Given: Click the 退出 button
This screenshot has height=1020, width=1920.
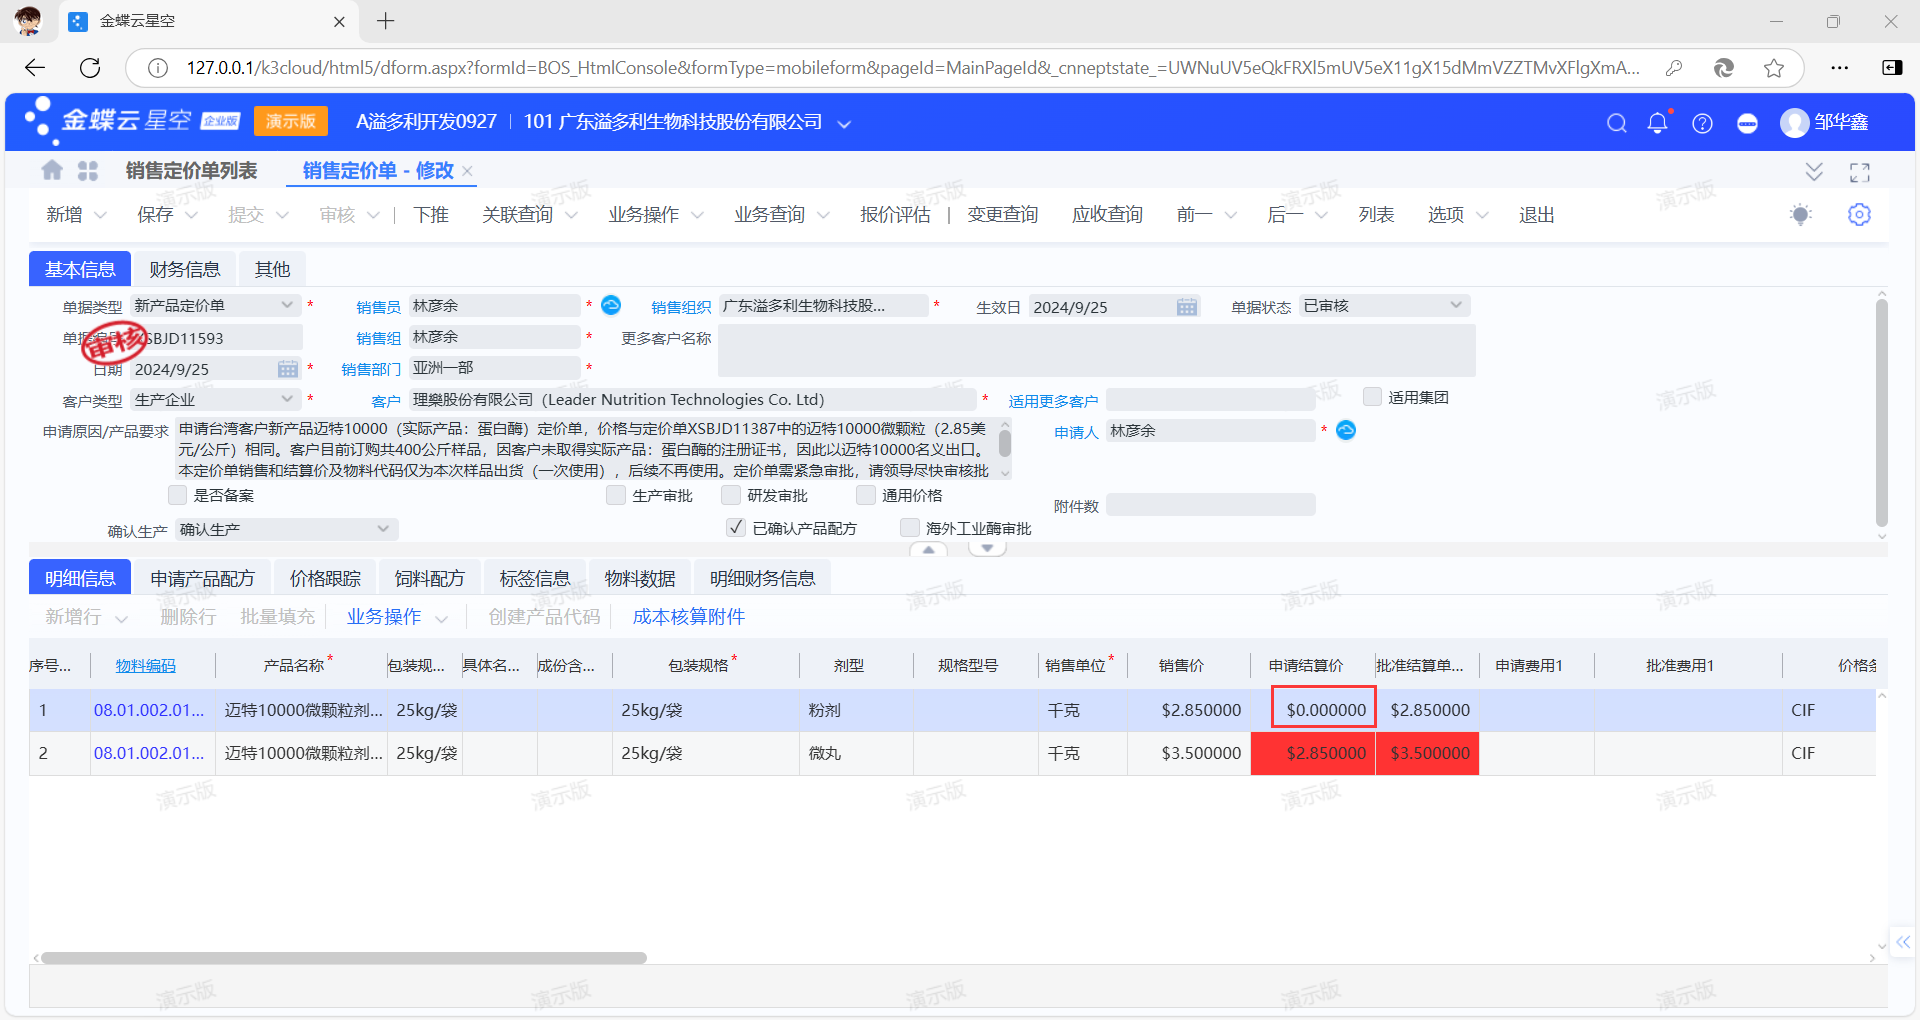Looking at the screenshot, I should (x=1537, y=215).
